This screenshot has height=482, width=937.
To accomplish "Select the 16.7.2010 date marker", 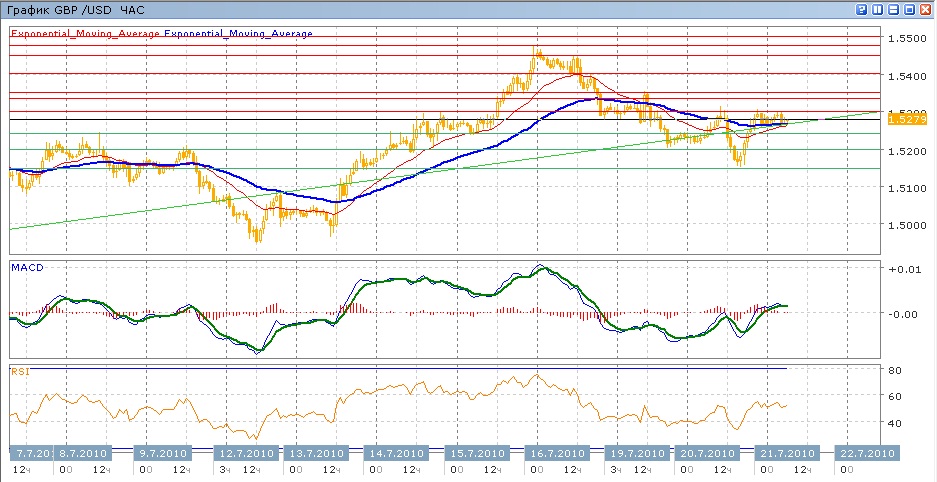I will click(553, 453).
